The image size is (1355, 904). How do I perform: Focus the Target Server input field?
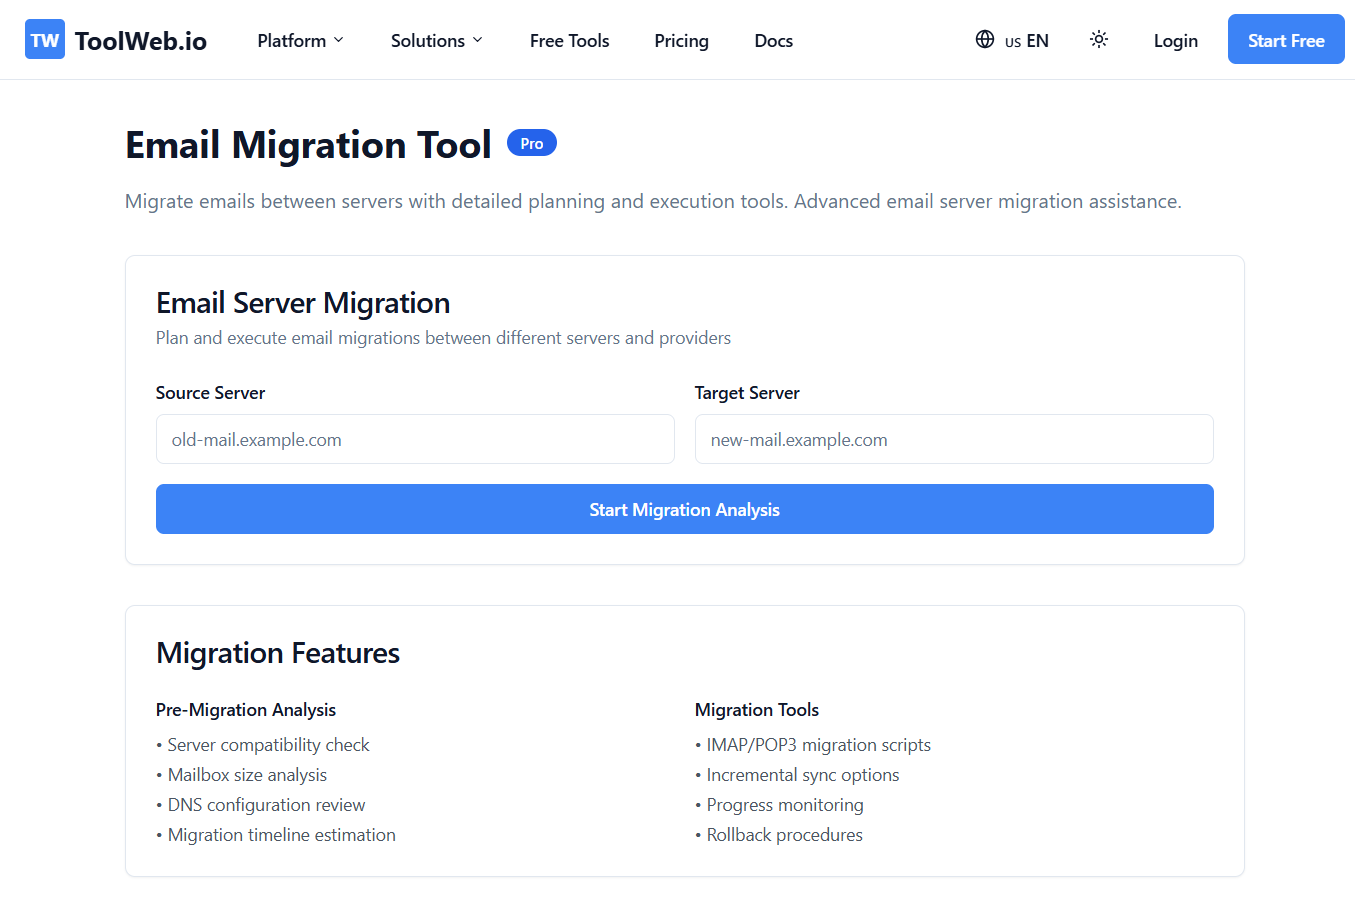953,439
